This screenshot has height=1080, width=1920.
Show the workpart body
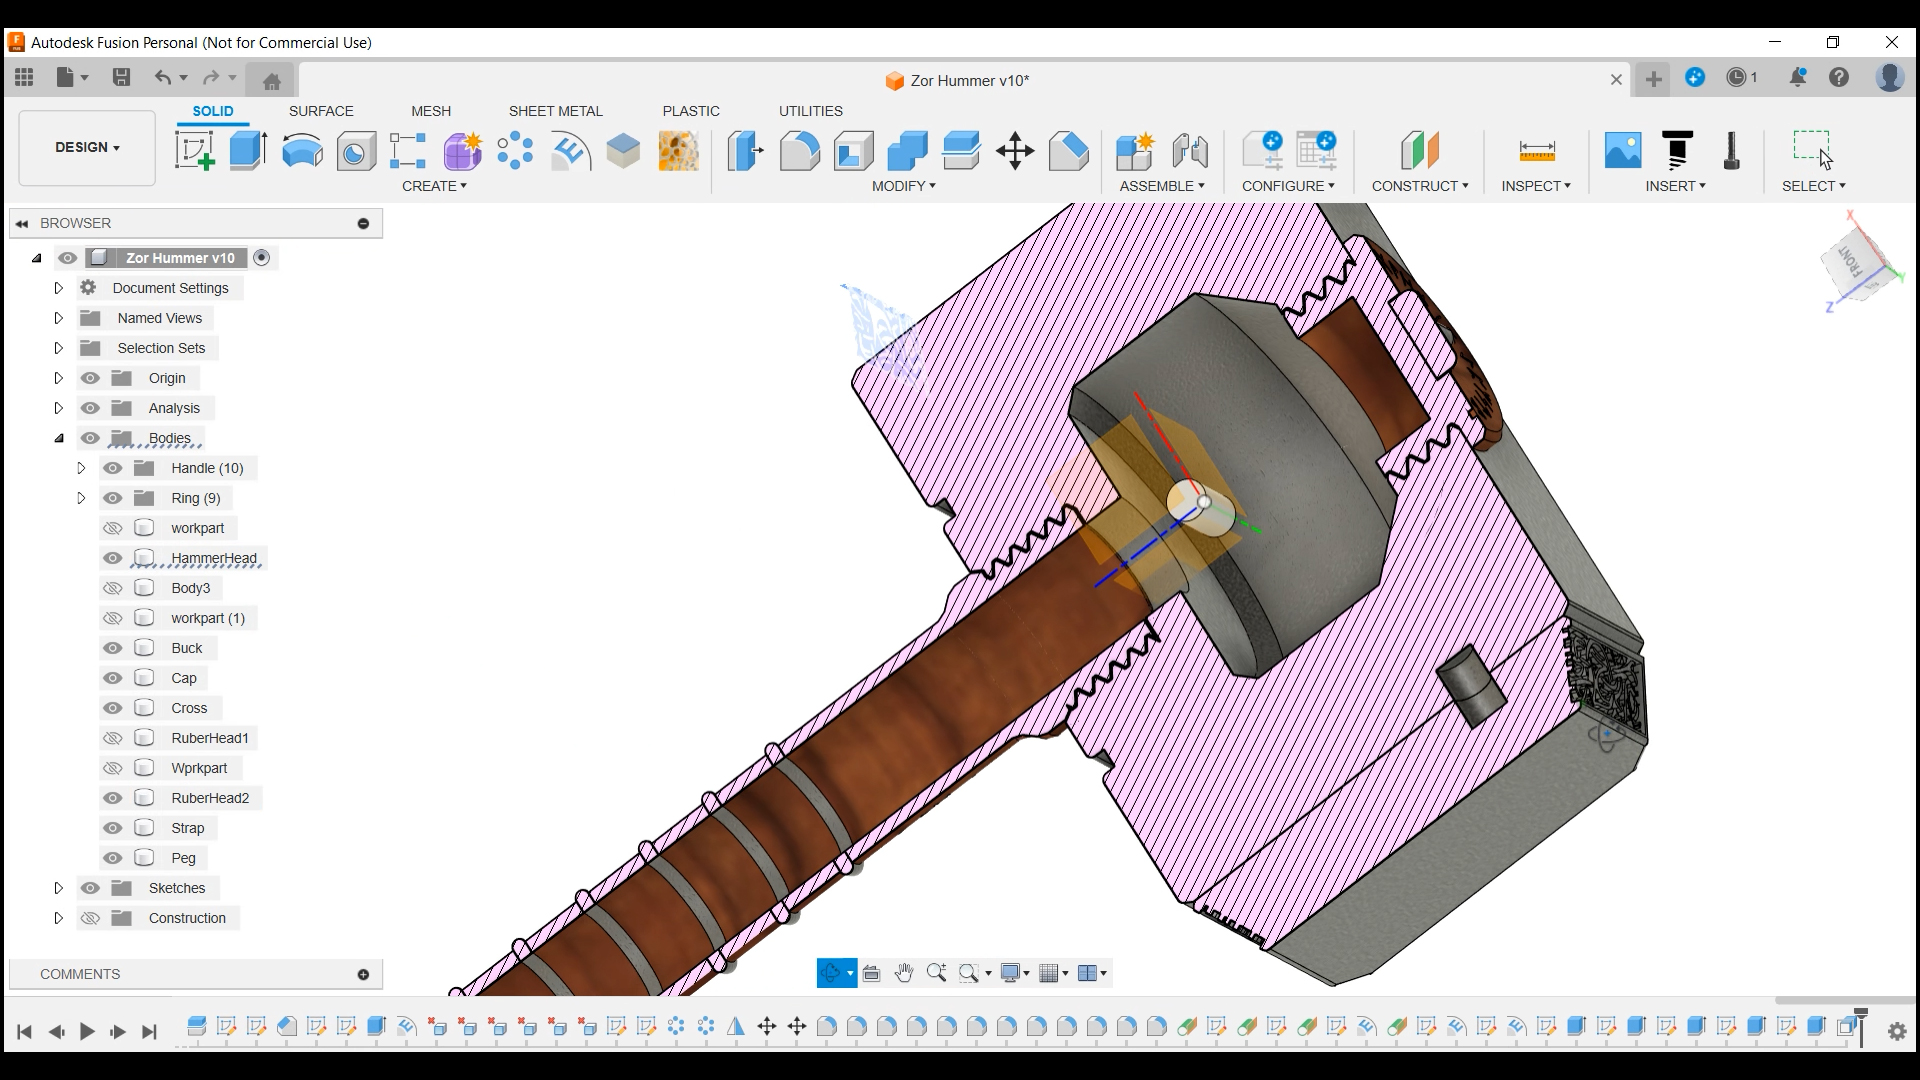(x=113, y=528)
